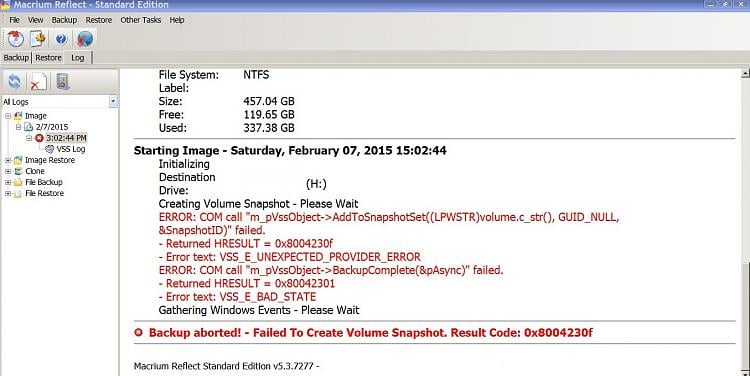The image size is (750, 376).
Task: Open the View menu
Action: (35, 20)
